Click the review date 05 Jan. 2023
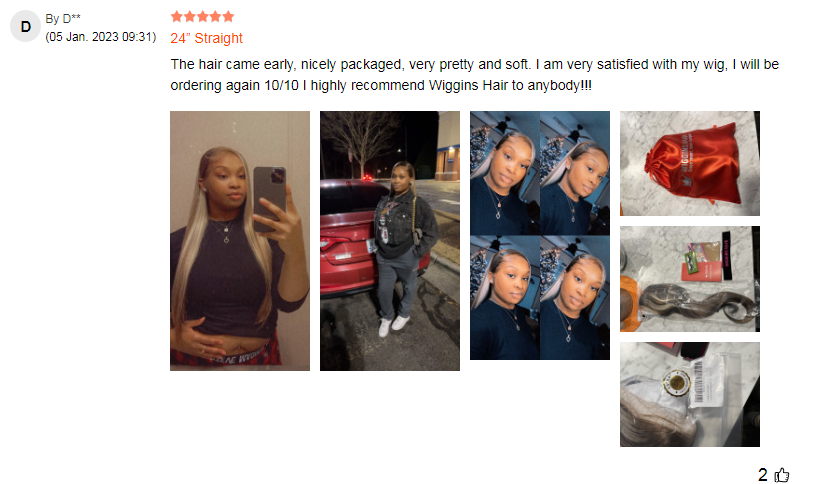828x484 pixels. pos(100,37)
